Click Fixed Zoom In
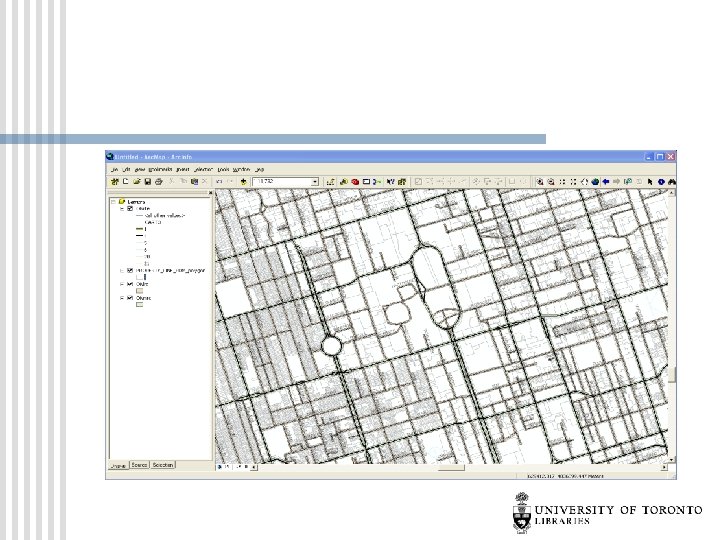This screenshot has width=720, height=540. [562, 182]
